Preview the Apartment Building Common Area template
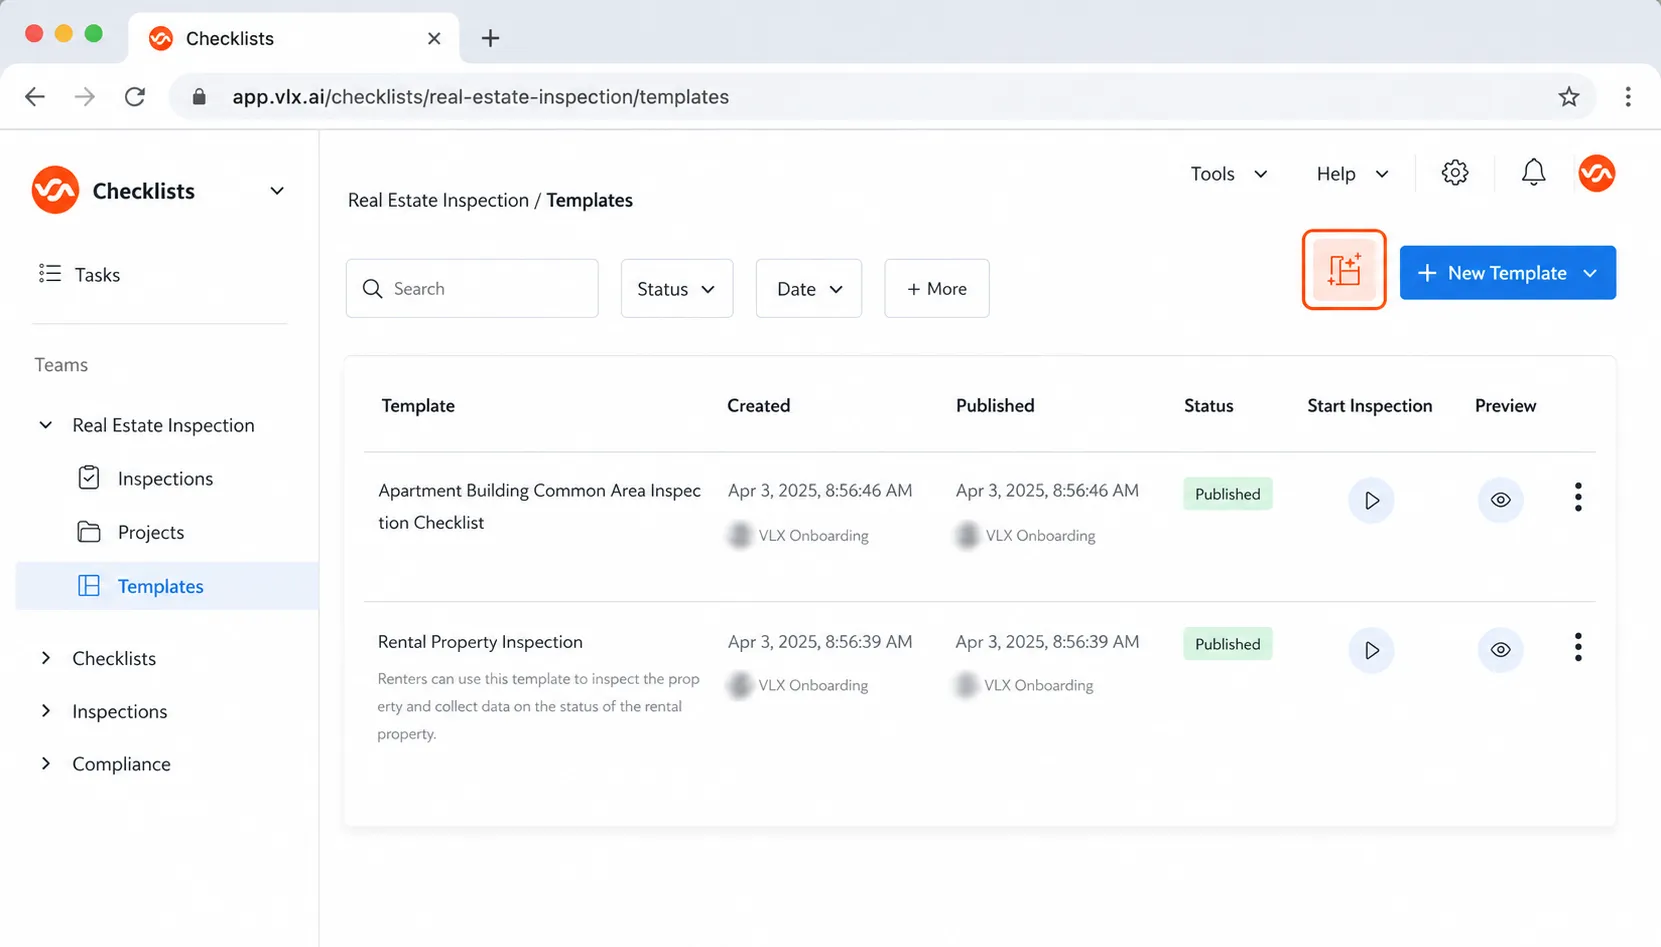The width and height of the screenshot is (1661, 947). 1500,500
